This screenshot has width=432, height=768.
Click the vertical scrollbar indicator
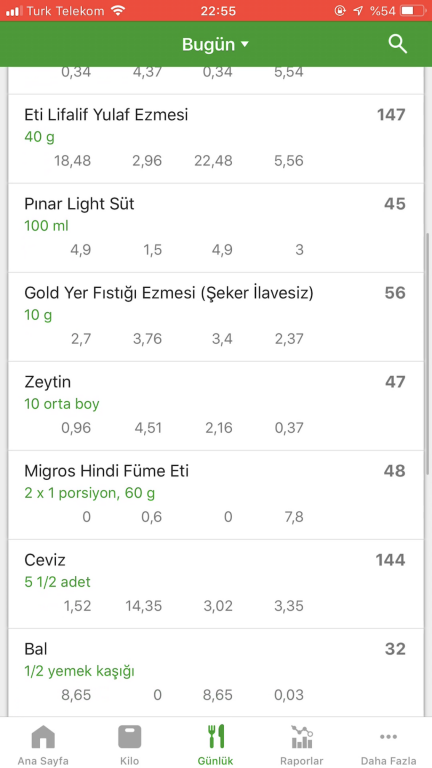(x=428, y=352)
